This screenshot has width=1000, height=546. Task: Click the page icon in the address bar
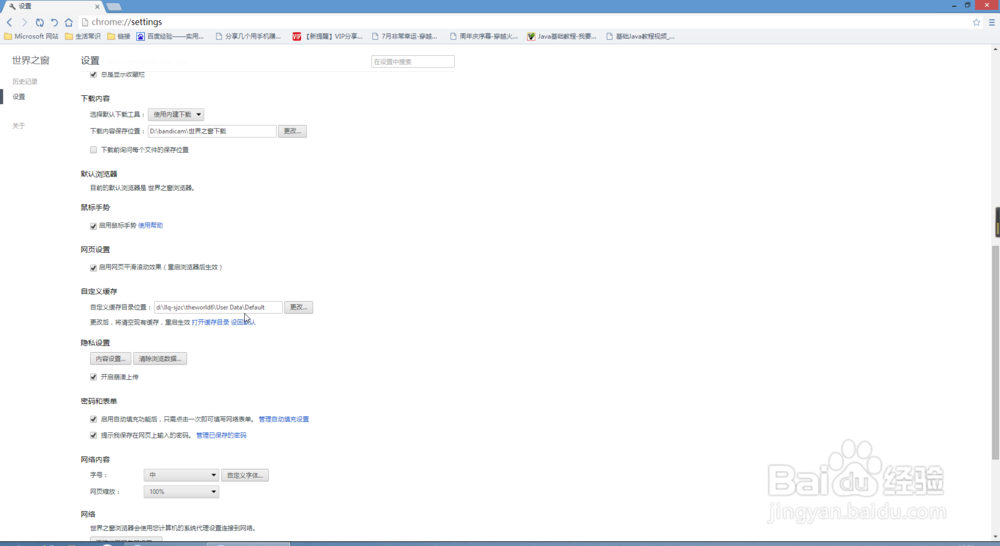tap(85, 22)
